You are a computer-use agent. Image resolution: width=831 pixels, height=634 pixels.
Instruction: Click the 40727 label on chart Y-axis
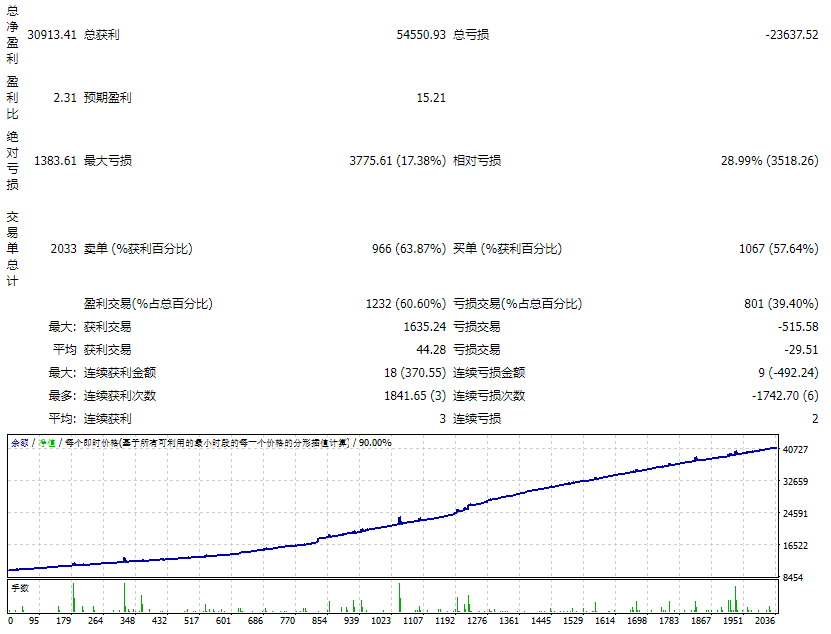click(795, 450)
